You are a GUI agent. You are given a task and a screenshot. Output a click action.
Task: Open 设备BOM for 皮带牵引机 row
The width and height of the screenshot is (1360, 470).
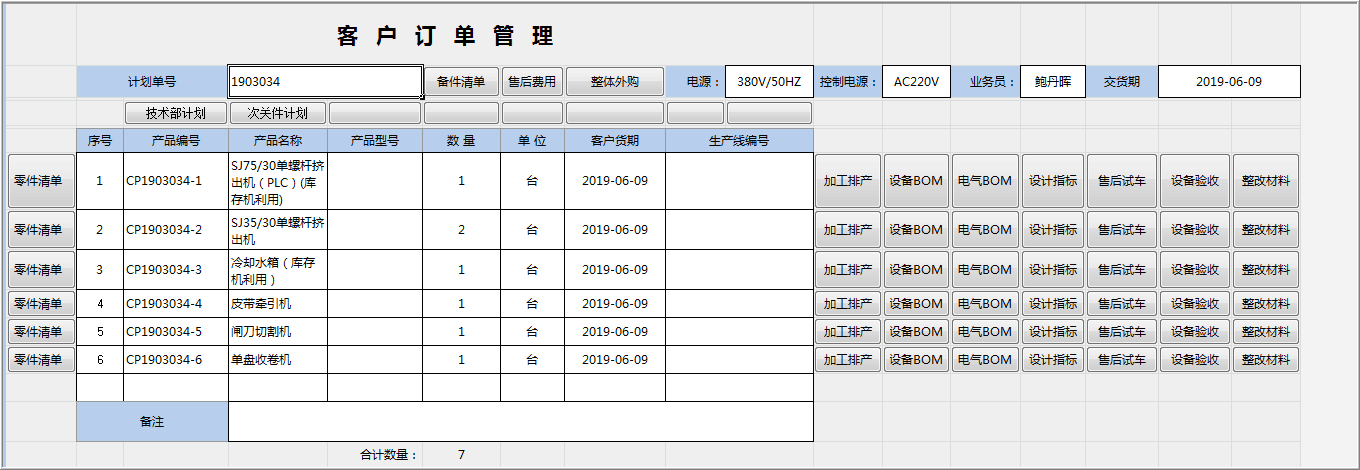coord(916,304)
